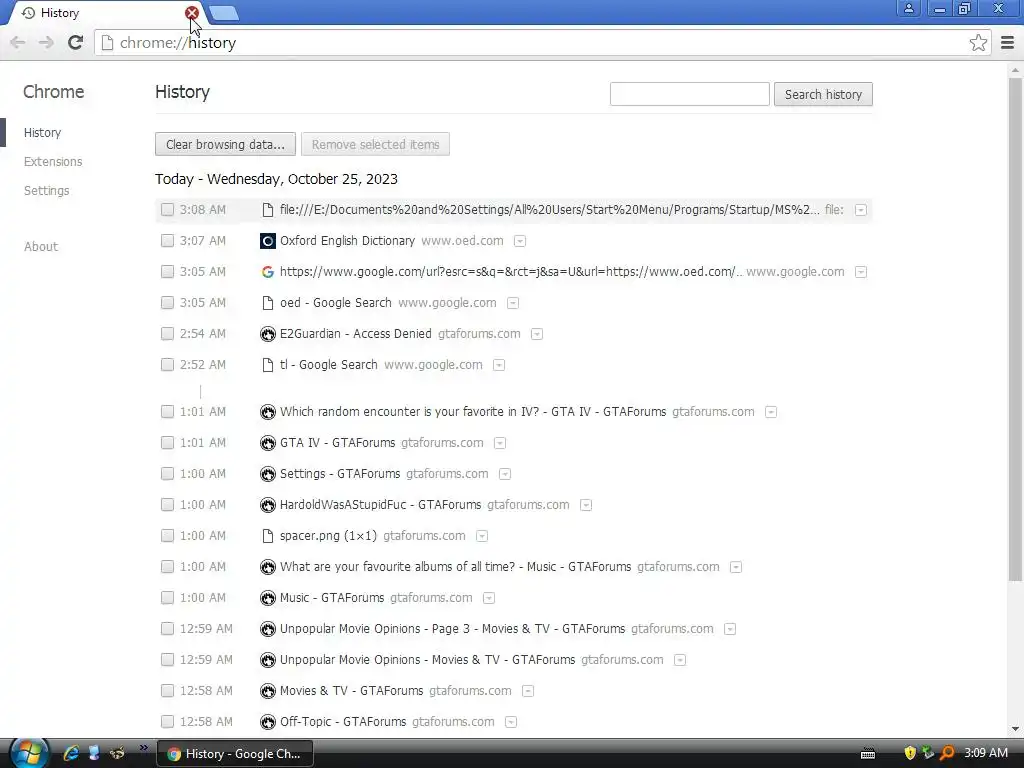The width and height of the screenshot is (1024, 768).
Task: Click the History - Google Chrome taskbar button
Action: (x=235, y=754)
